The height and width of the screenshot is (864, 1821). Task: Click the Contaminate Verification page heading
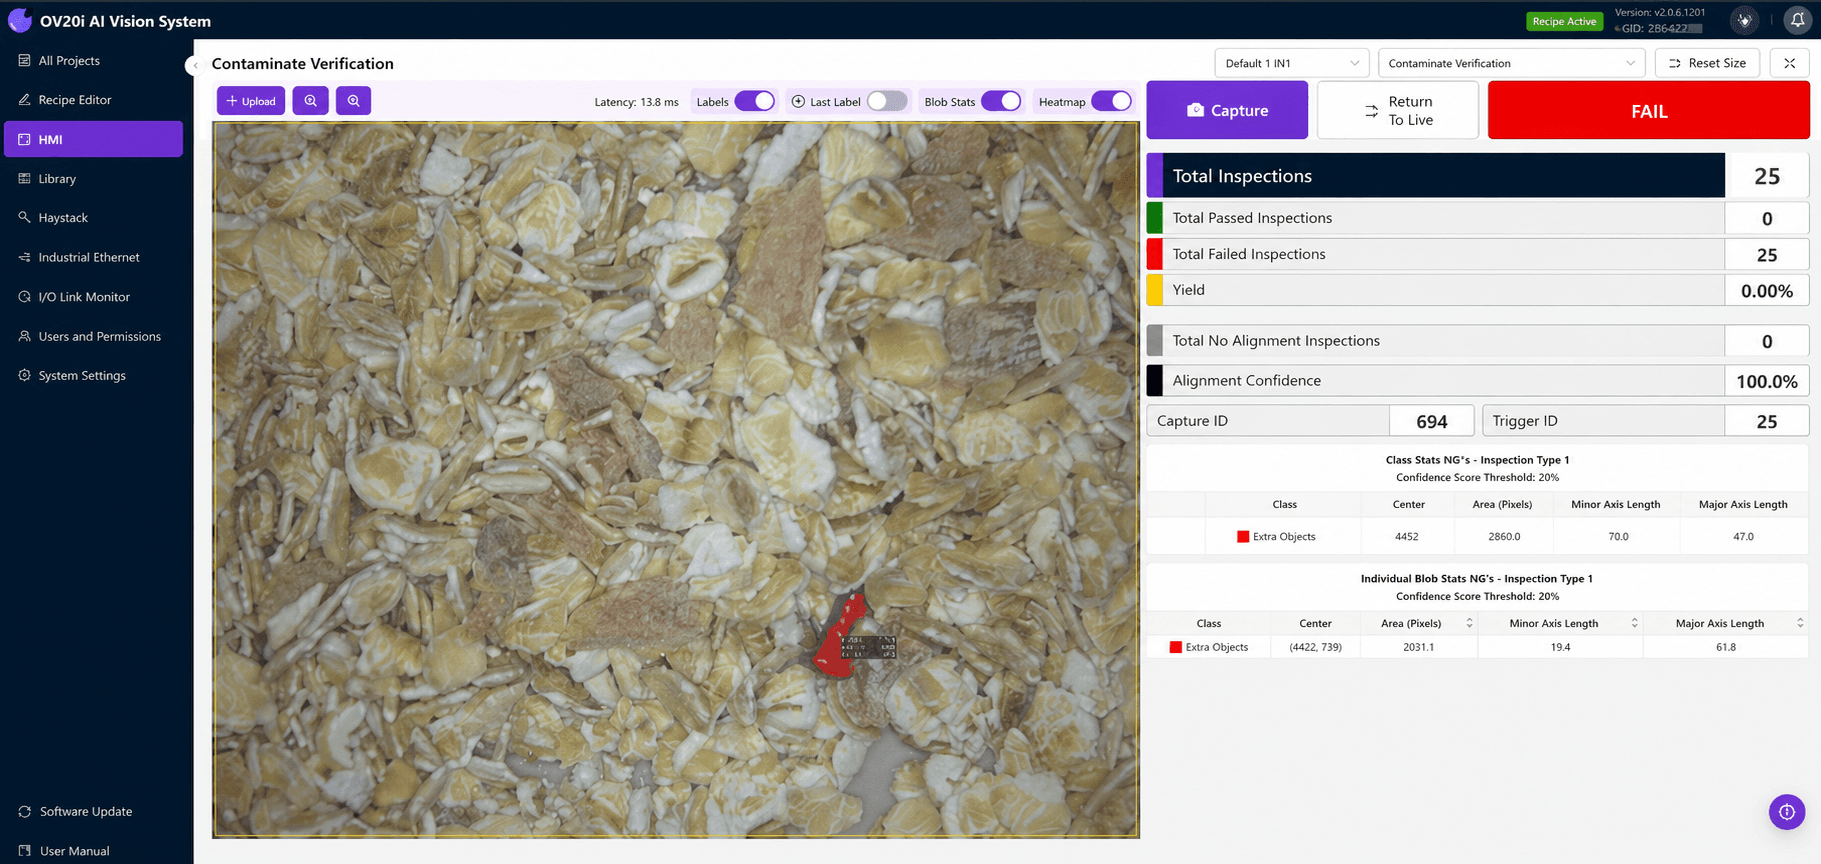point(303,64)
